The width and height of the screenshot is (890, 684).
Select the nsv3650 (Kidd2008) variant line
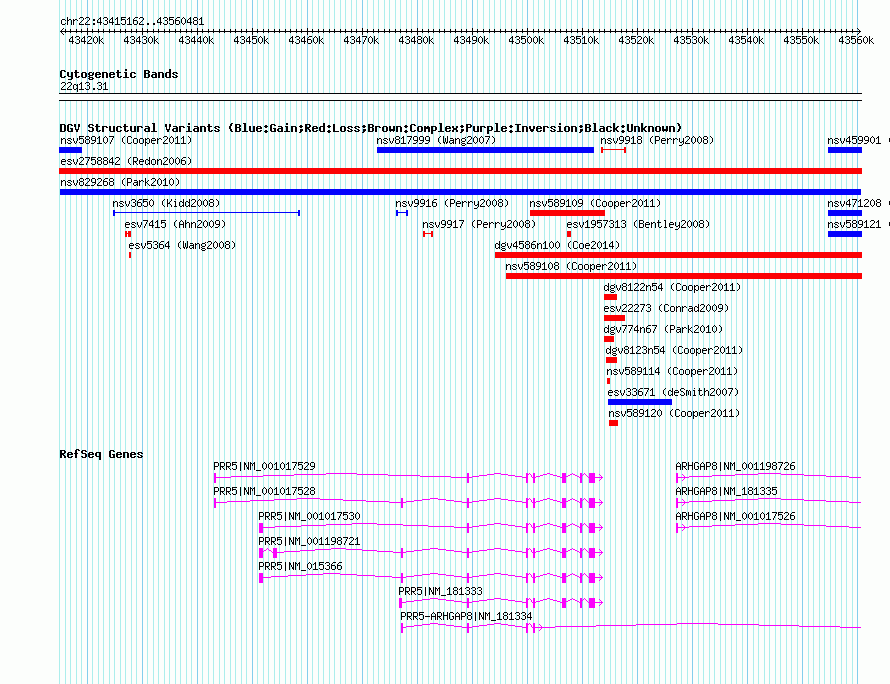point(207,213)
